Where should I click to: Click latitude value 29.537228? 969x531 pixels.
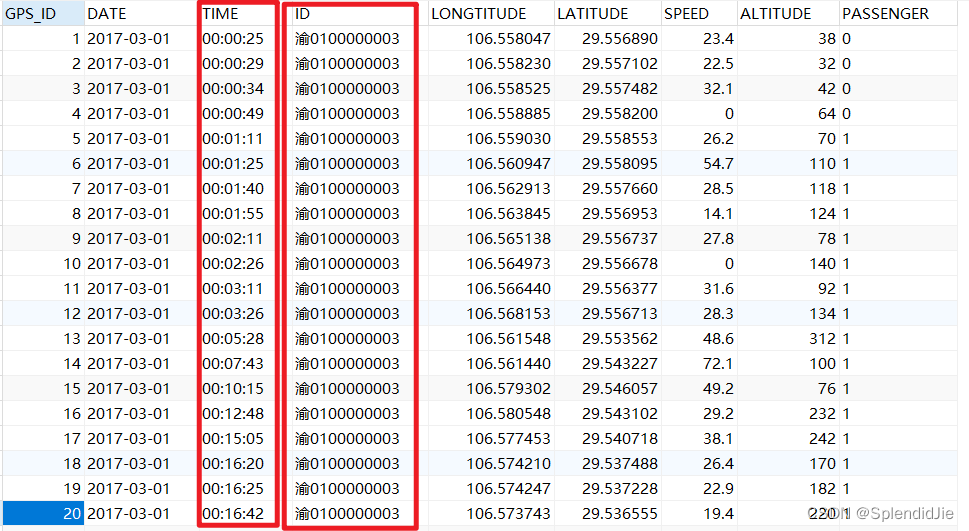[x=620, y=489]
